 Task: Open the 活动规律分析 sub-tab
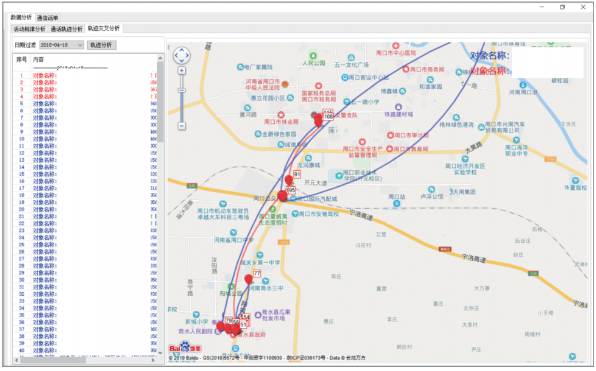tap(30, 29)
